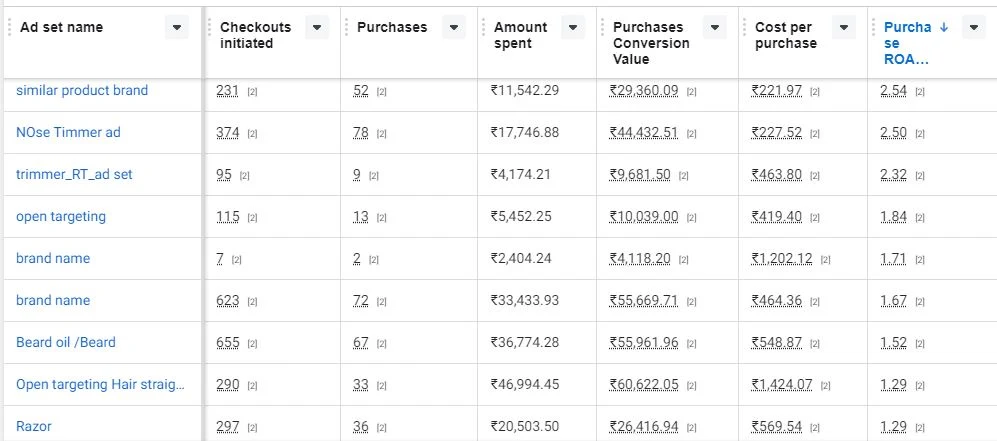Open the Open targeting Hair straig… ad set

100,384
